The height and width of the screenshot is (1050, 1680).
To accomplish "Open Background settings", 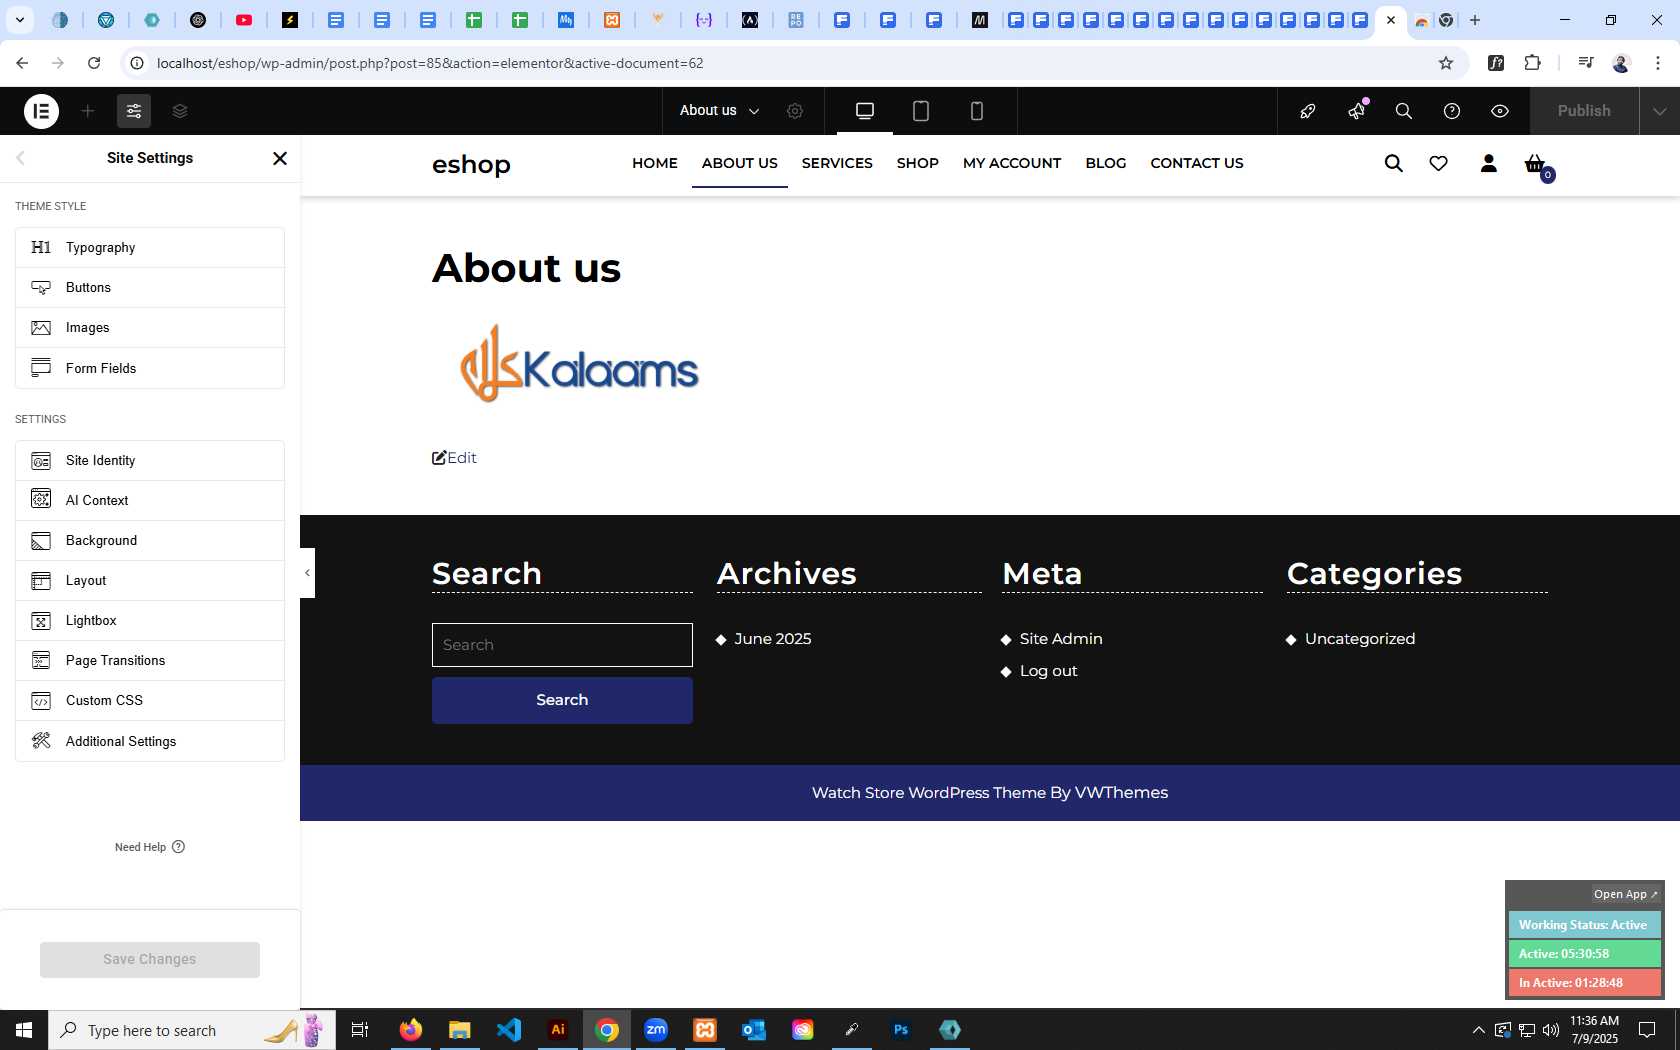I will pos(150,540).
